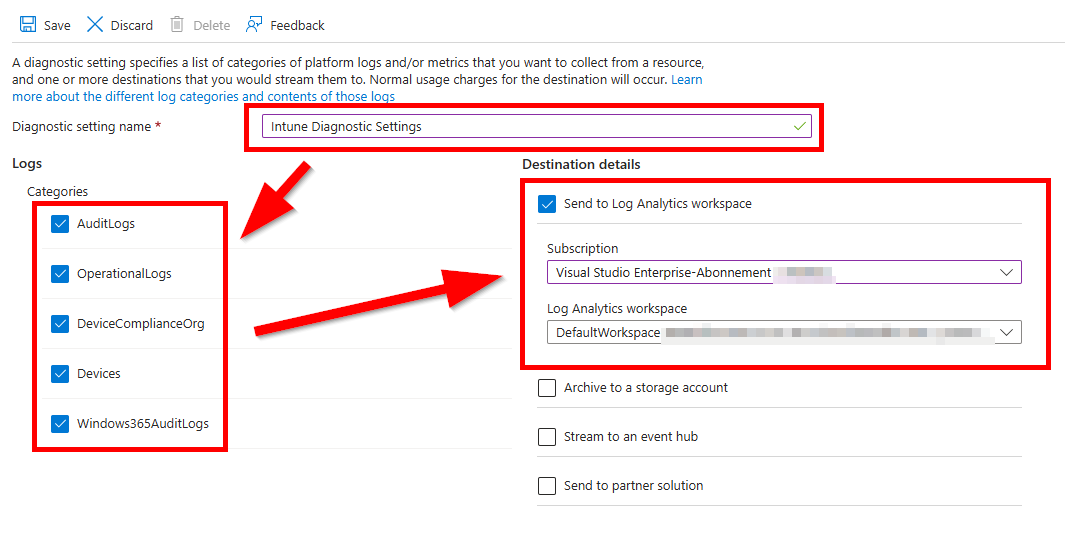The image size is (1065, 538).
Task: Uncheck the OperationalLogs checkbox
Action: pyautogui.click(x=60, y=274)
